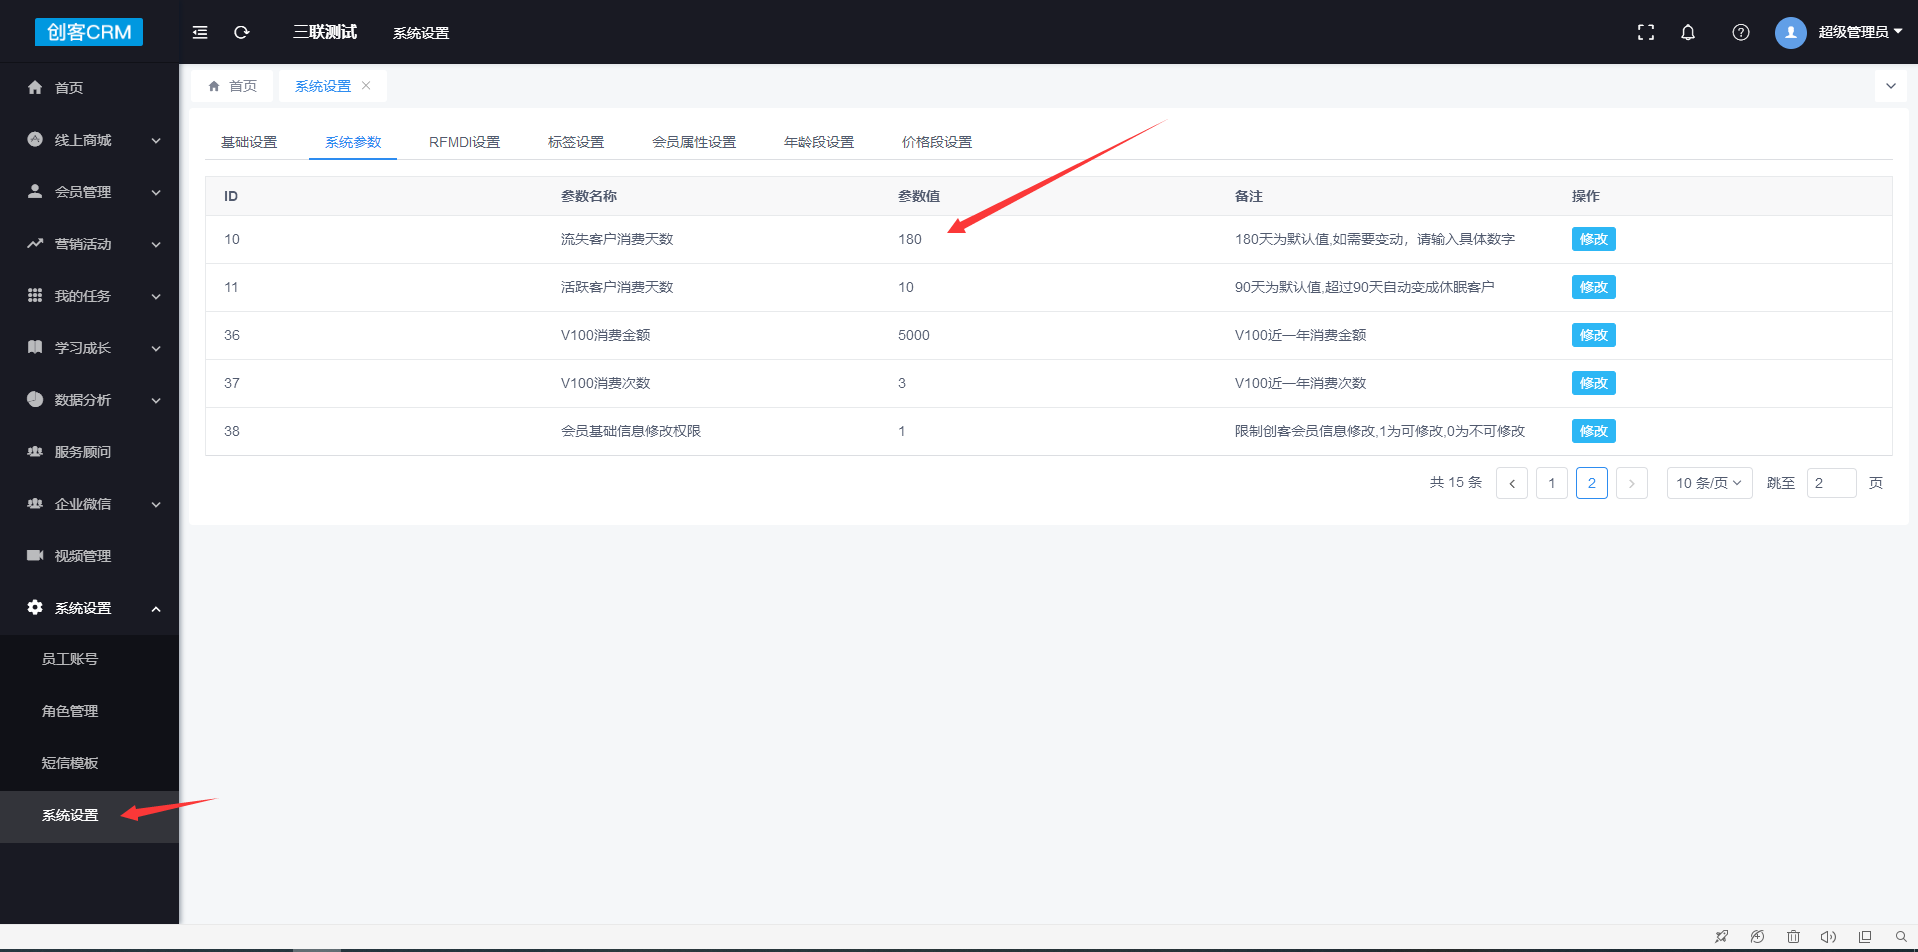Click the 首页 home icon in sidebar
Image resolution: width=1918 pixels, height=952 pixels.
[x=35, y=88]
